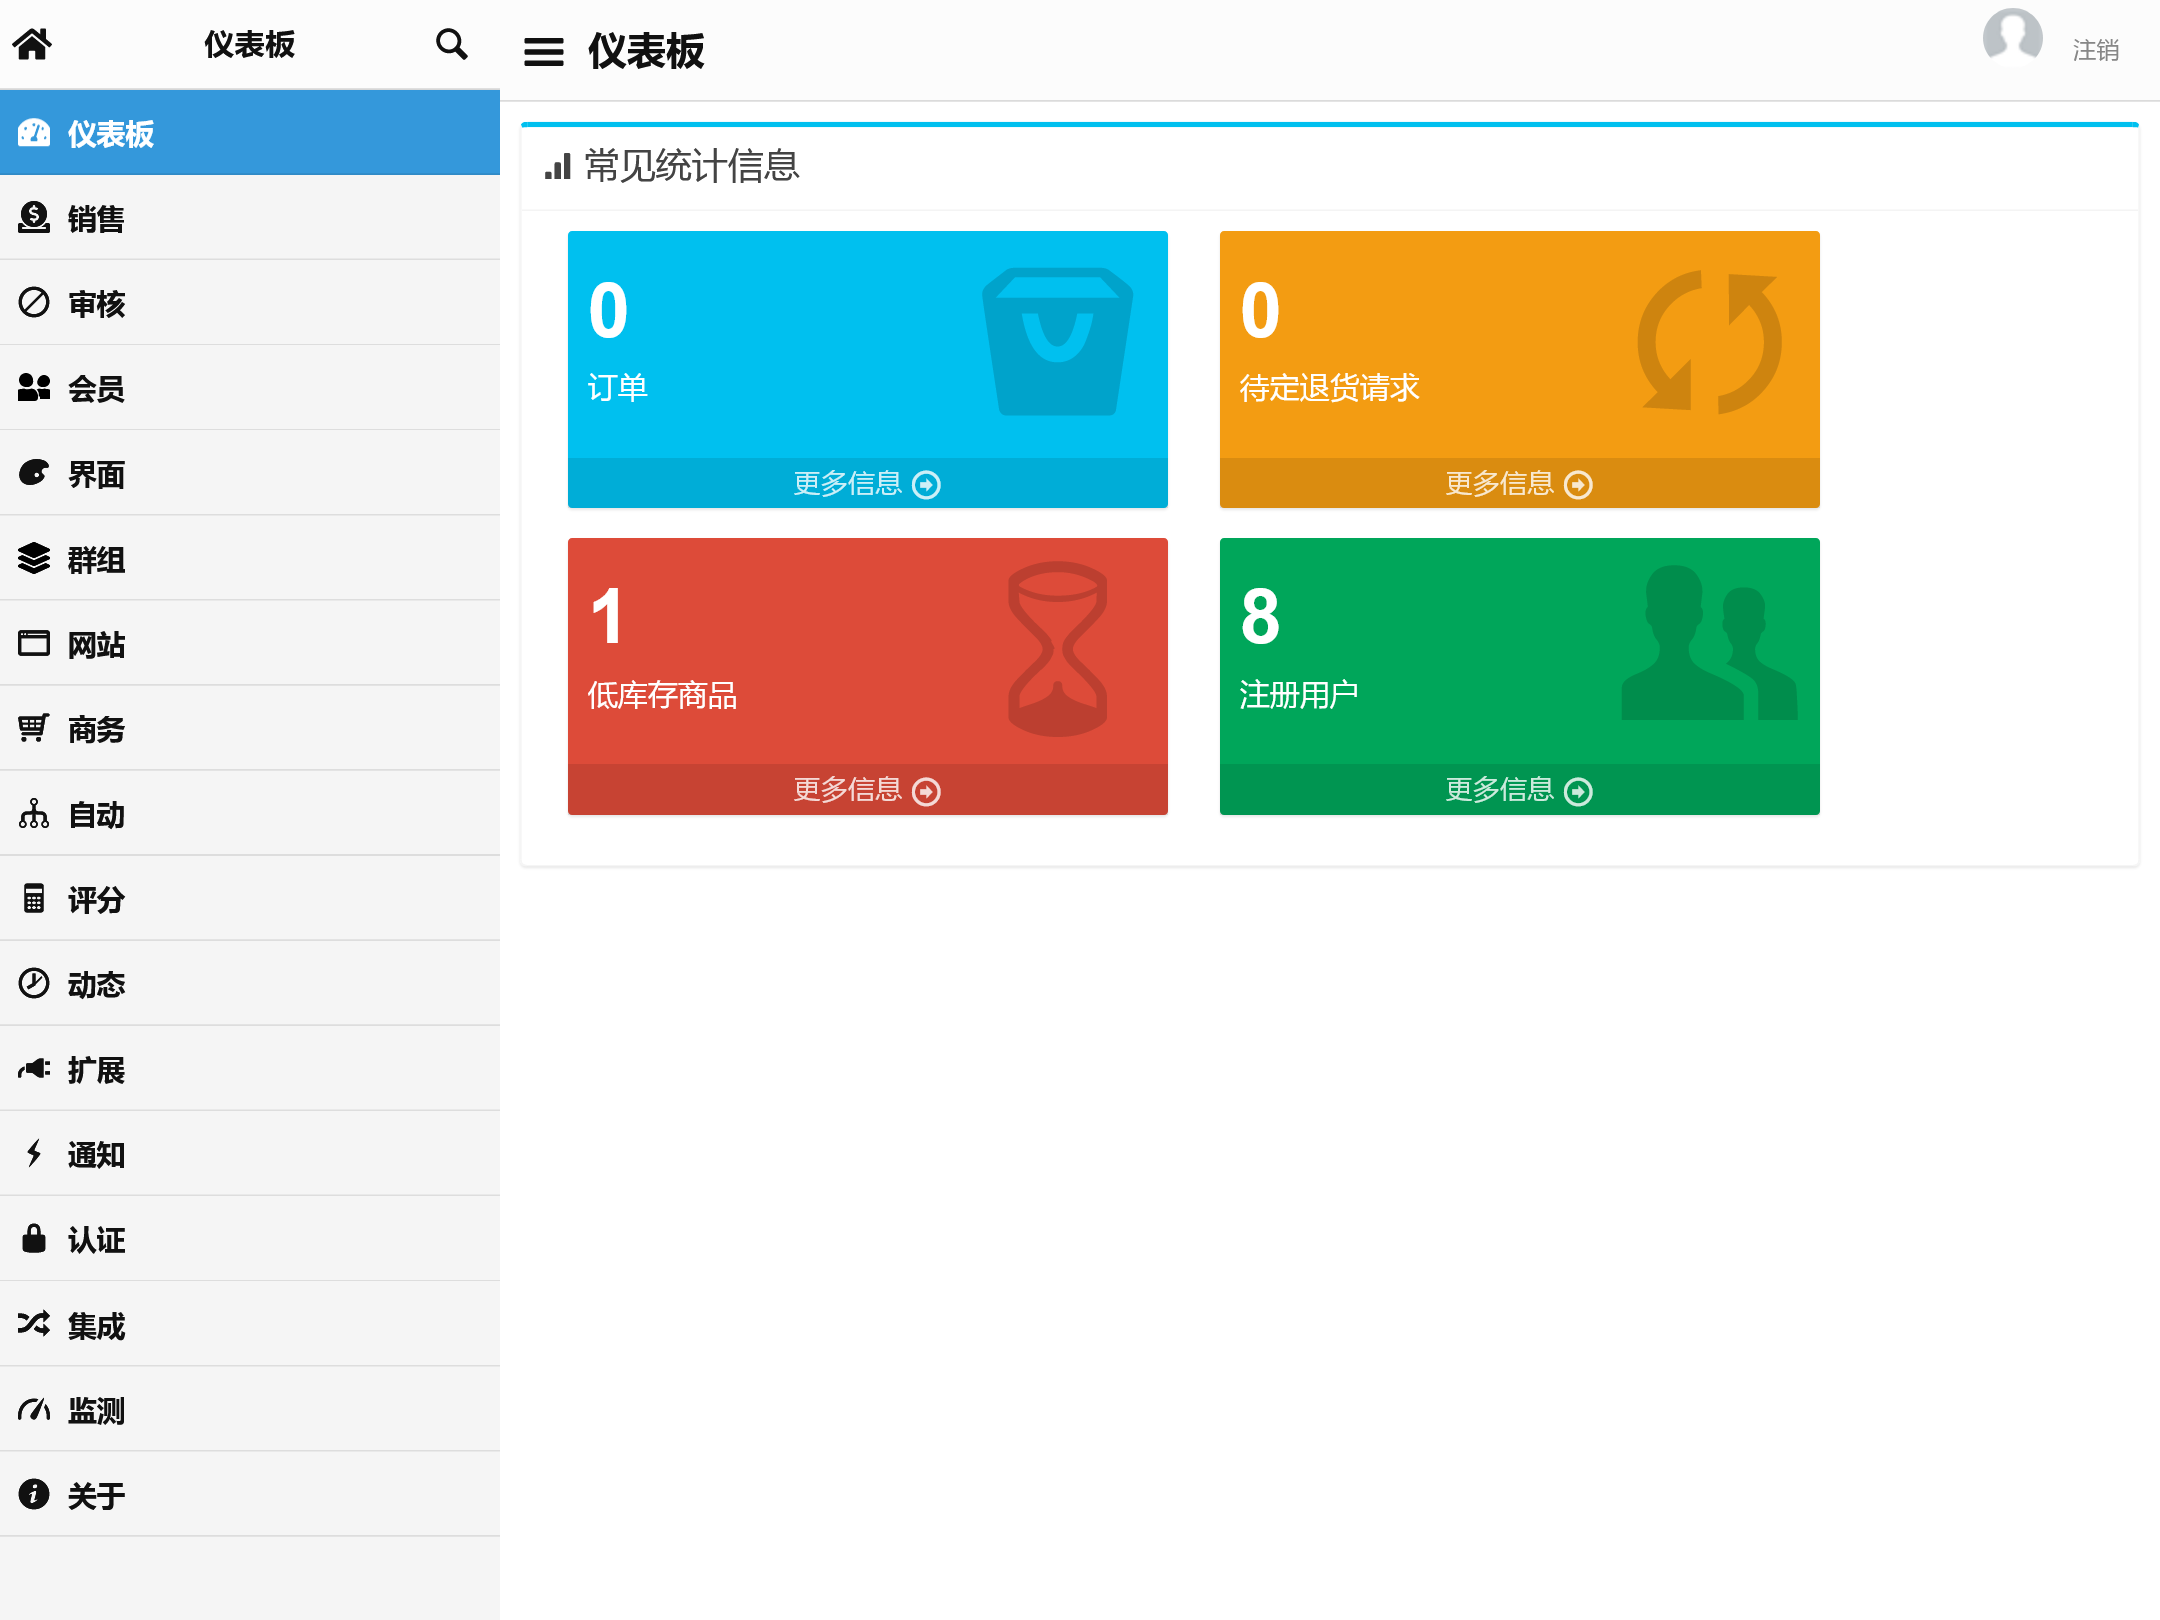Click the refresh arrows icon on the 待定退货请求 card
Viewport: 2160px width, 1620px height.
click(1708, 341)
